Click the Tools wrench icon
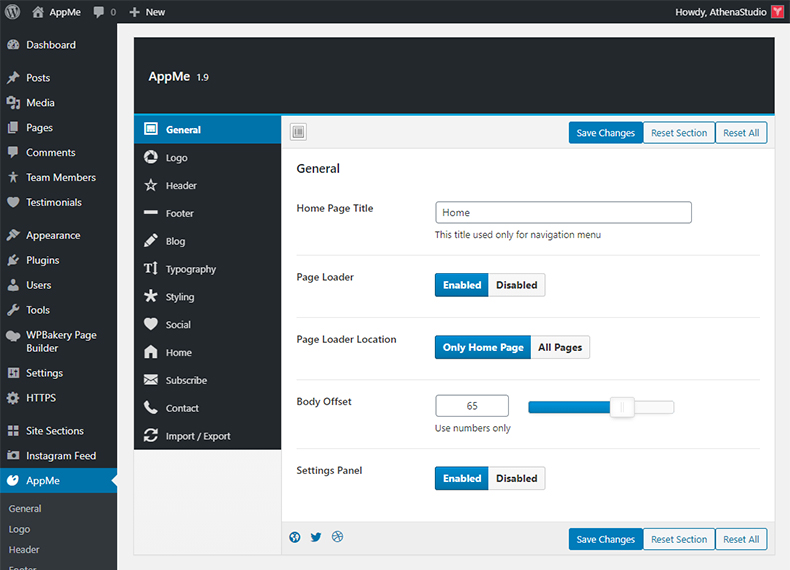790x570 pixels. (13, 310)
